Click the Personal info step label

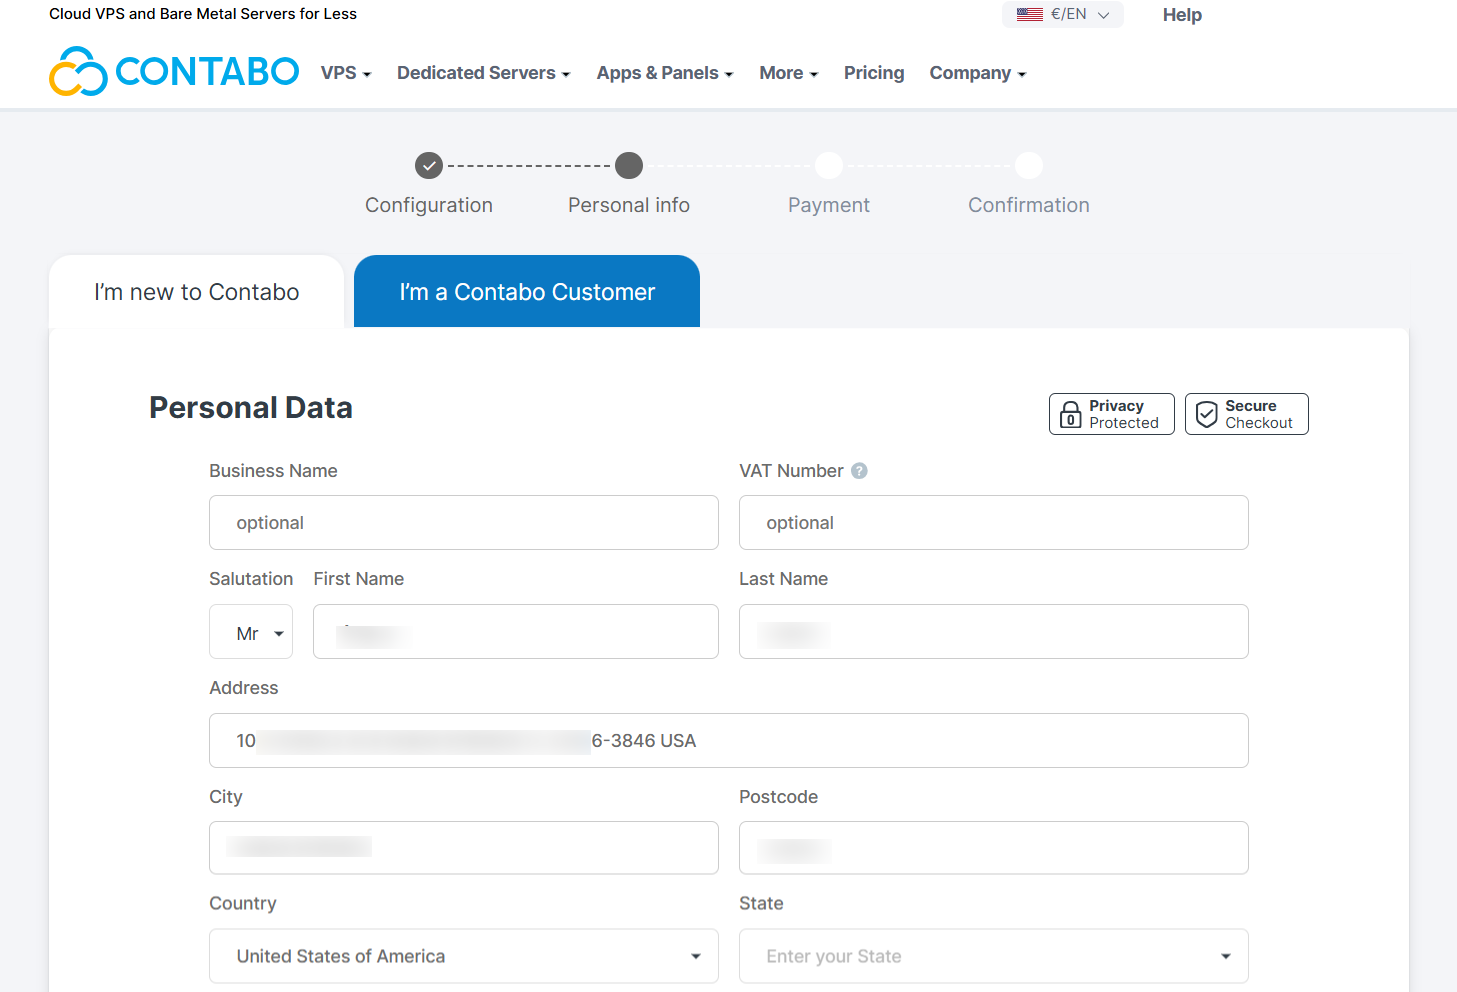(x=629, y=205)
